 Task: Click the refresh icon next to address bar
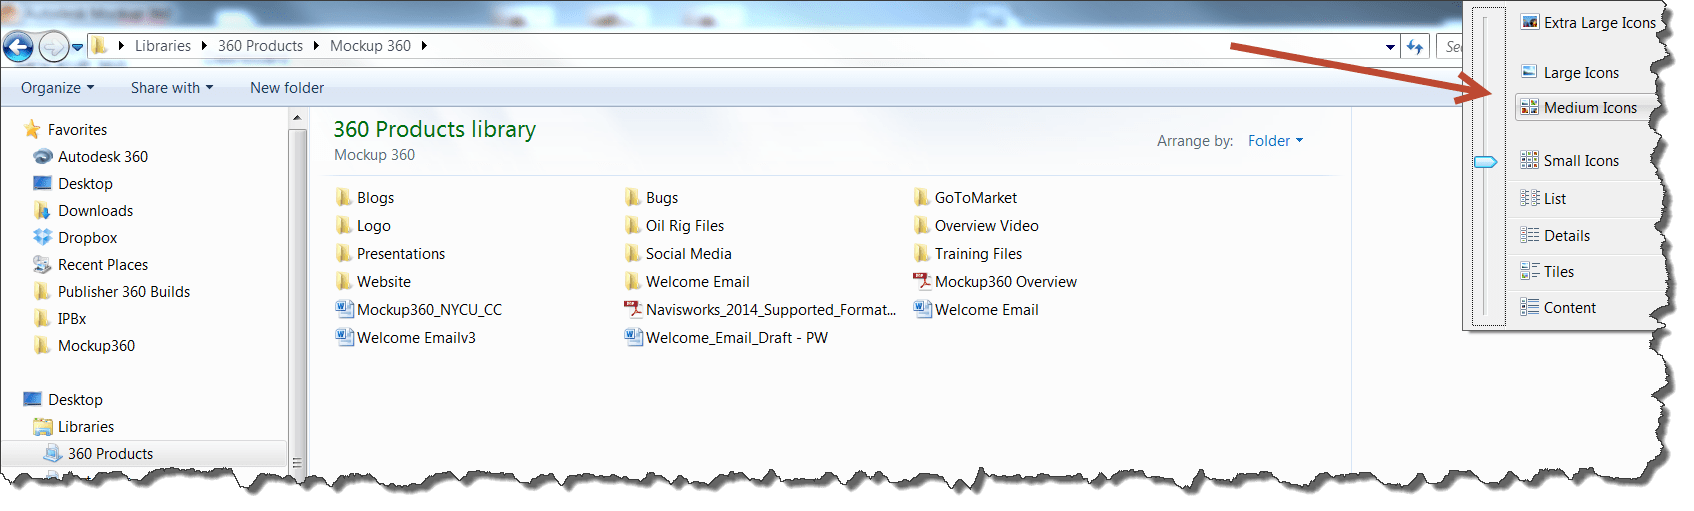tap(1415, 46)
